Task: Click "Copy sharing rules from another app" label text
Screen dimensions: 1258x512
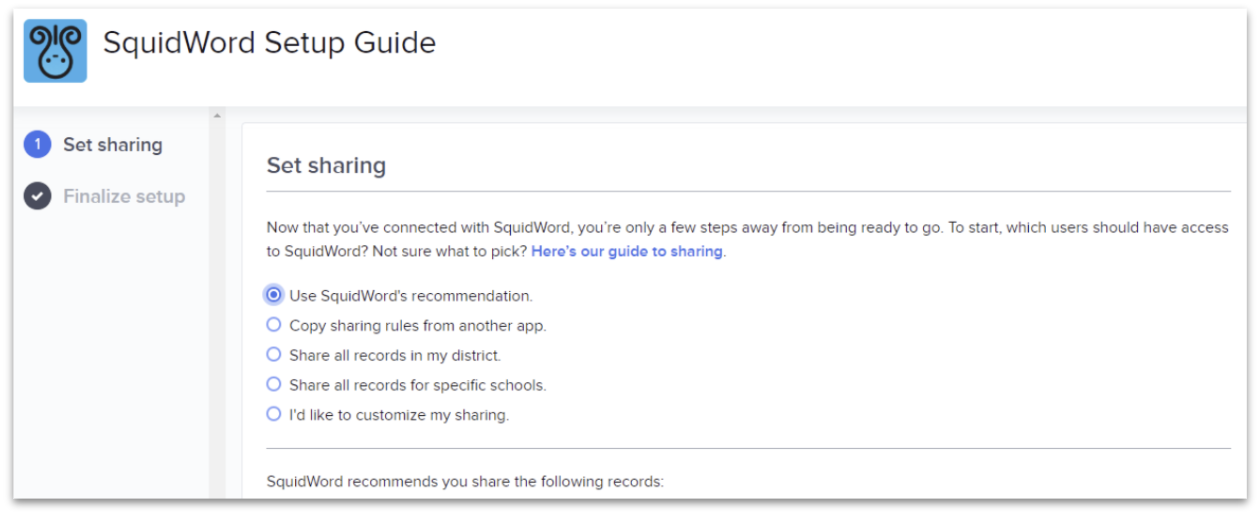Action: (x=417, y=325)
